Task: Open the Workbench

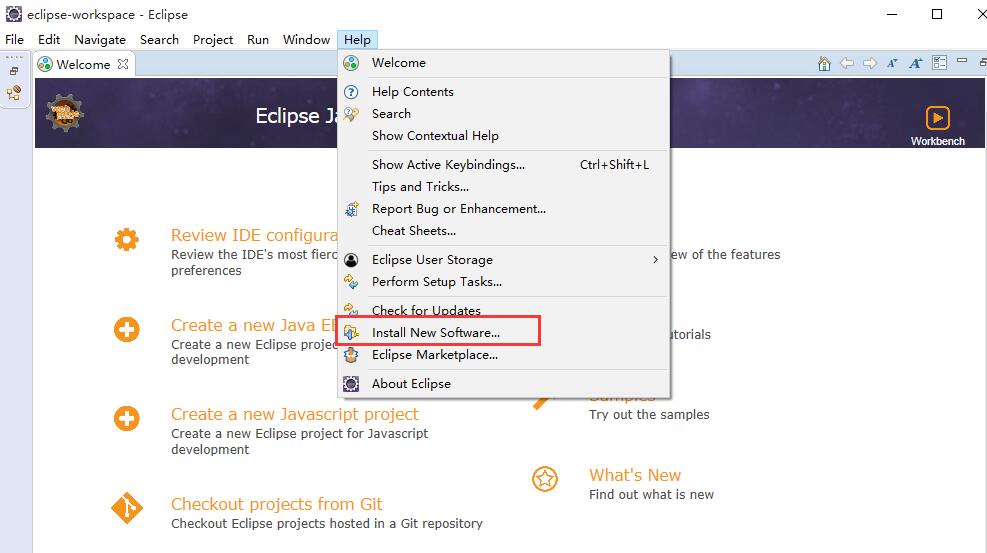Action: 938,126
